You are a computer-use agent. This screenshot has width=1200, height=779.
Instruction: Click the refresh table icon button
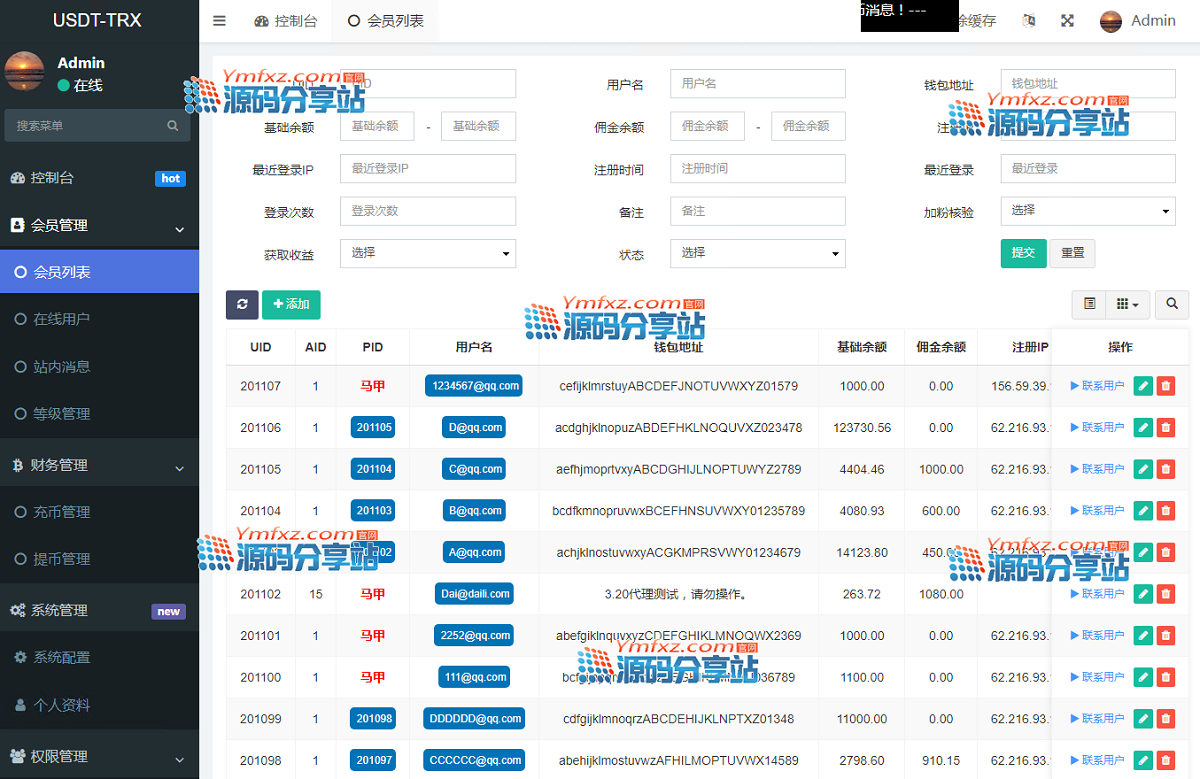[x=242, y=304]
